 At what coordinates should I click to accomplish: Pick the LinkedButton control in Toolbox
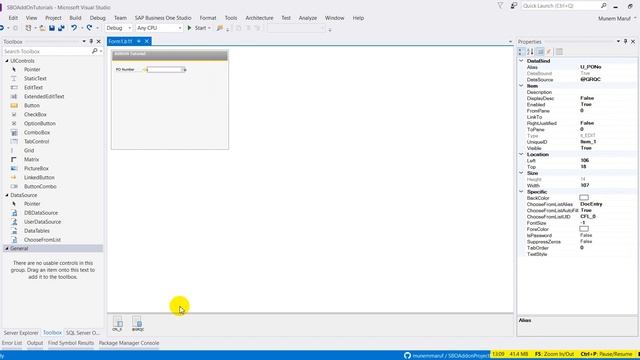click(39, 177)
